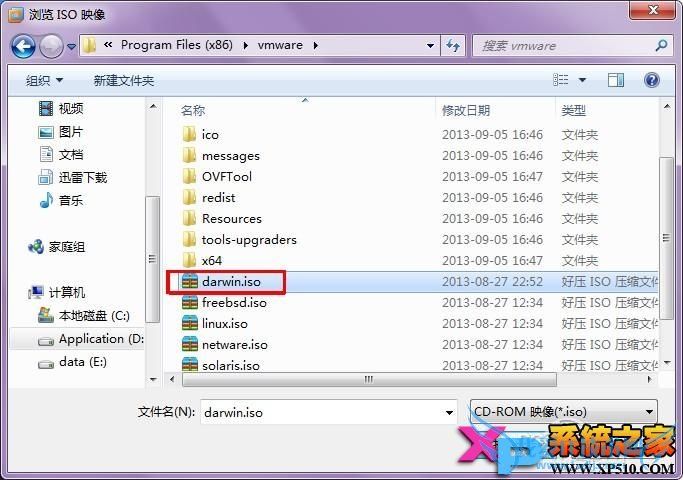Select the redist folder icon
The width and height of the screenshot is (683, 480).
coord(189,197)
